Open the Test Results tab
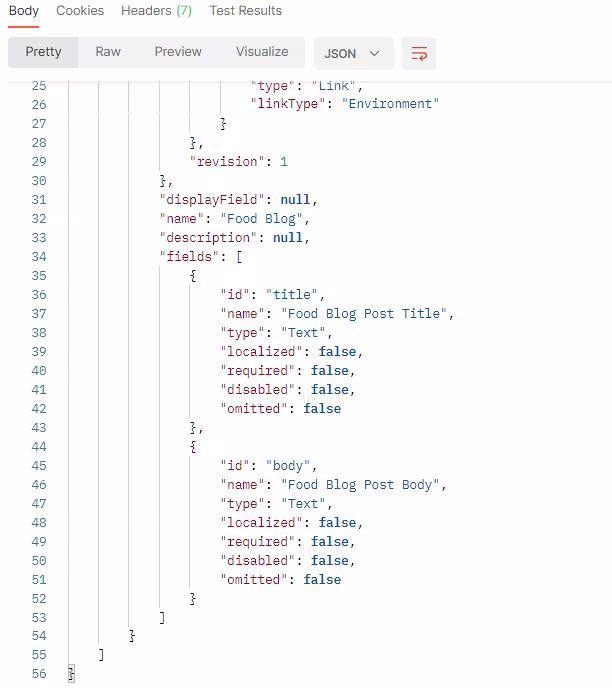Screen dimensions: 612x688 (245, 11)
